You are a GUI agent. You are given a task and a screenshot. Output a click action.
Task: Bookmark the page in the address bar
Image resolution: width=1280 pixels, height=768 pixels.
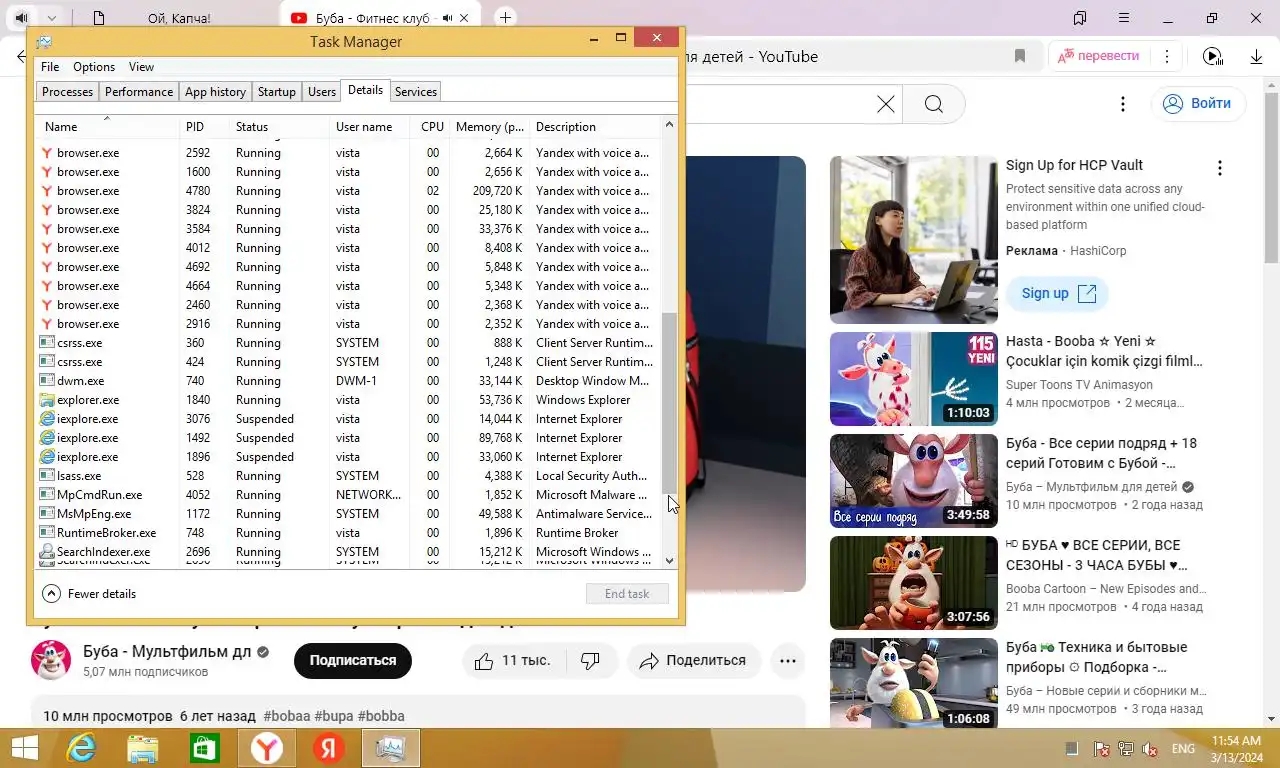click(x=1020, y=56)
